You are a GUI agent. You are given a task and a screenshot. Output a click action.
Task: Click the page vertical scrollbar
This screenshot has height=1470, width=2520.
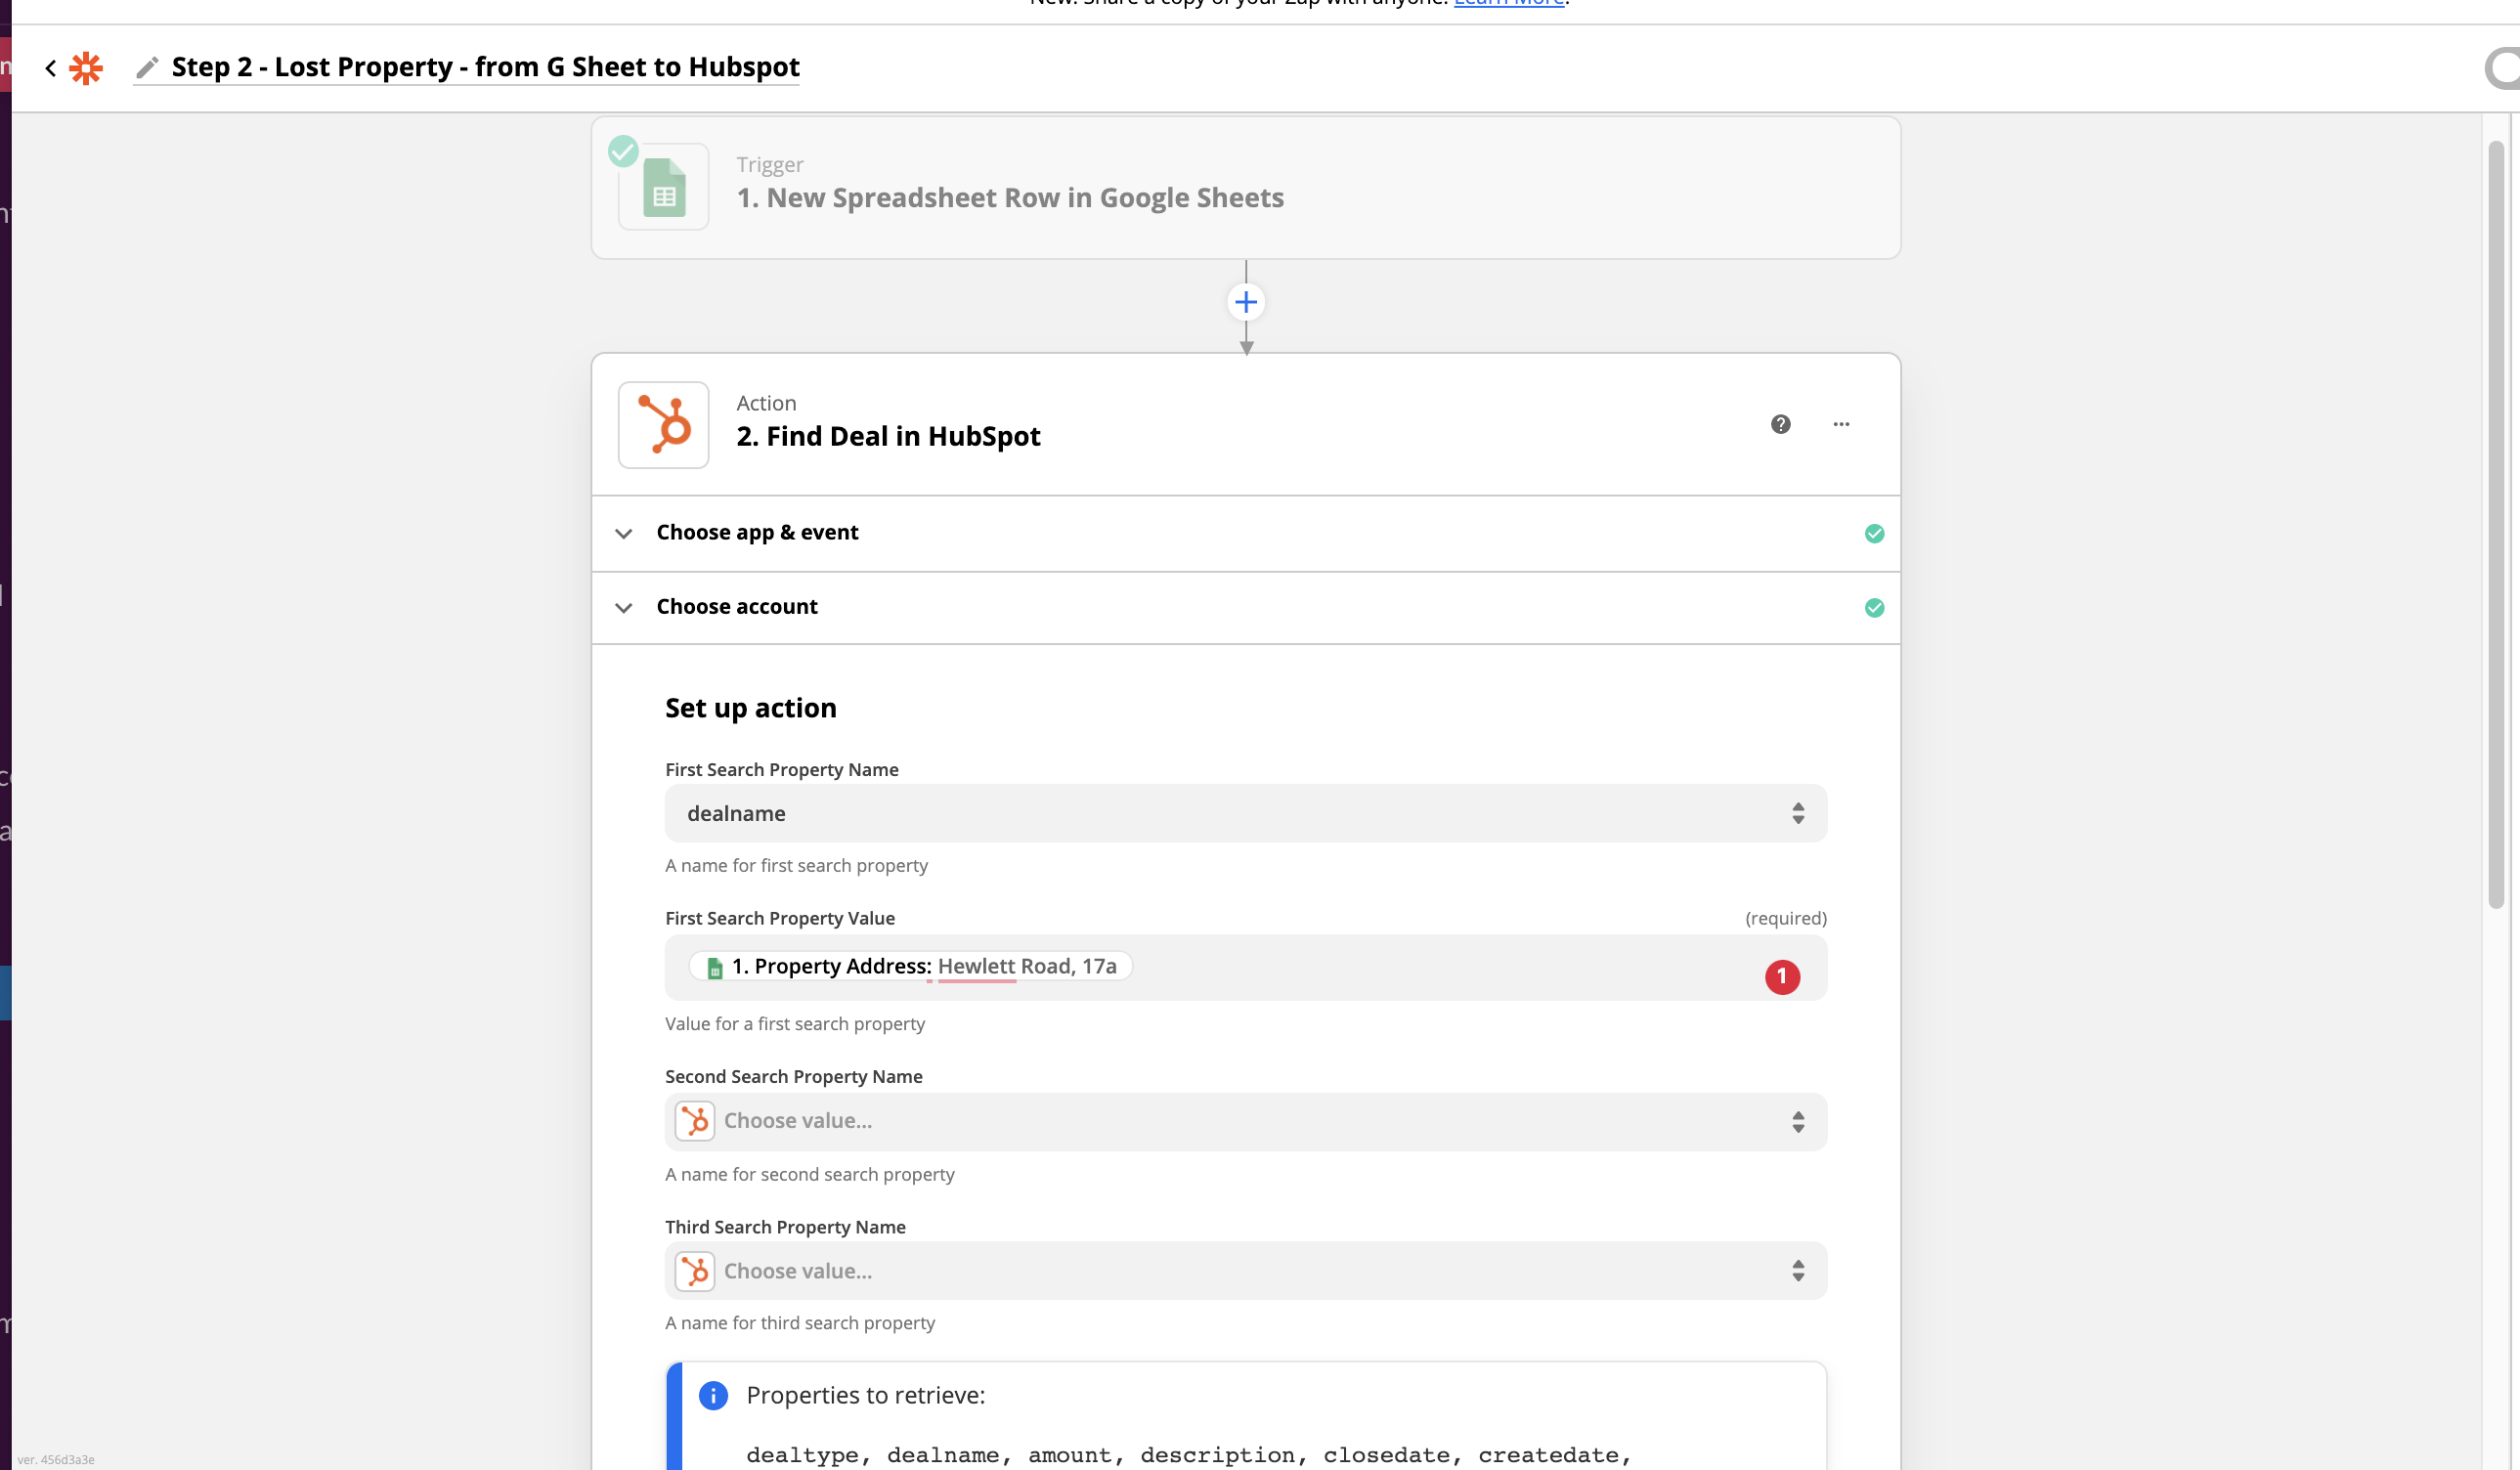[x=2496, y=525]
